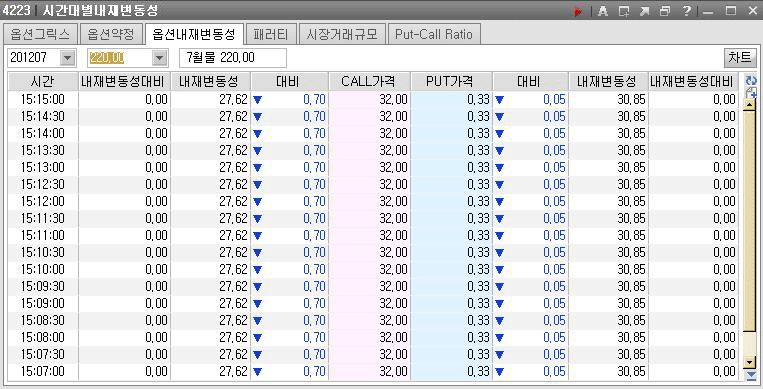Click PUT price 0.33 in the 15:14:30 row

point(451,117)
